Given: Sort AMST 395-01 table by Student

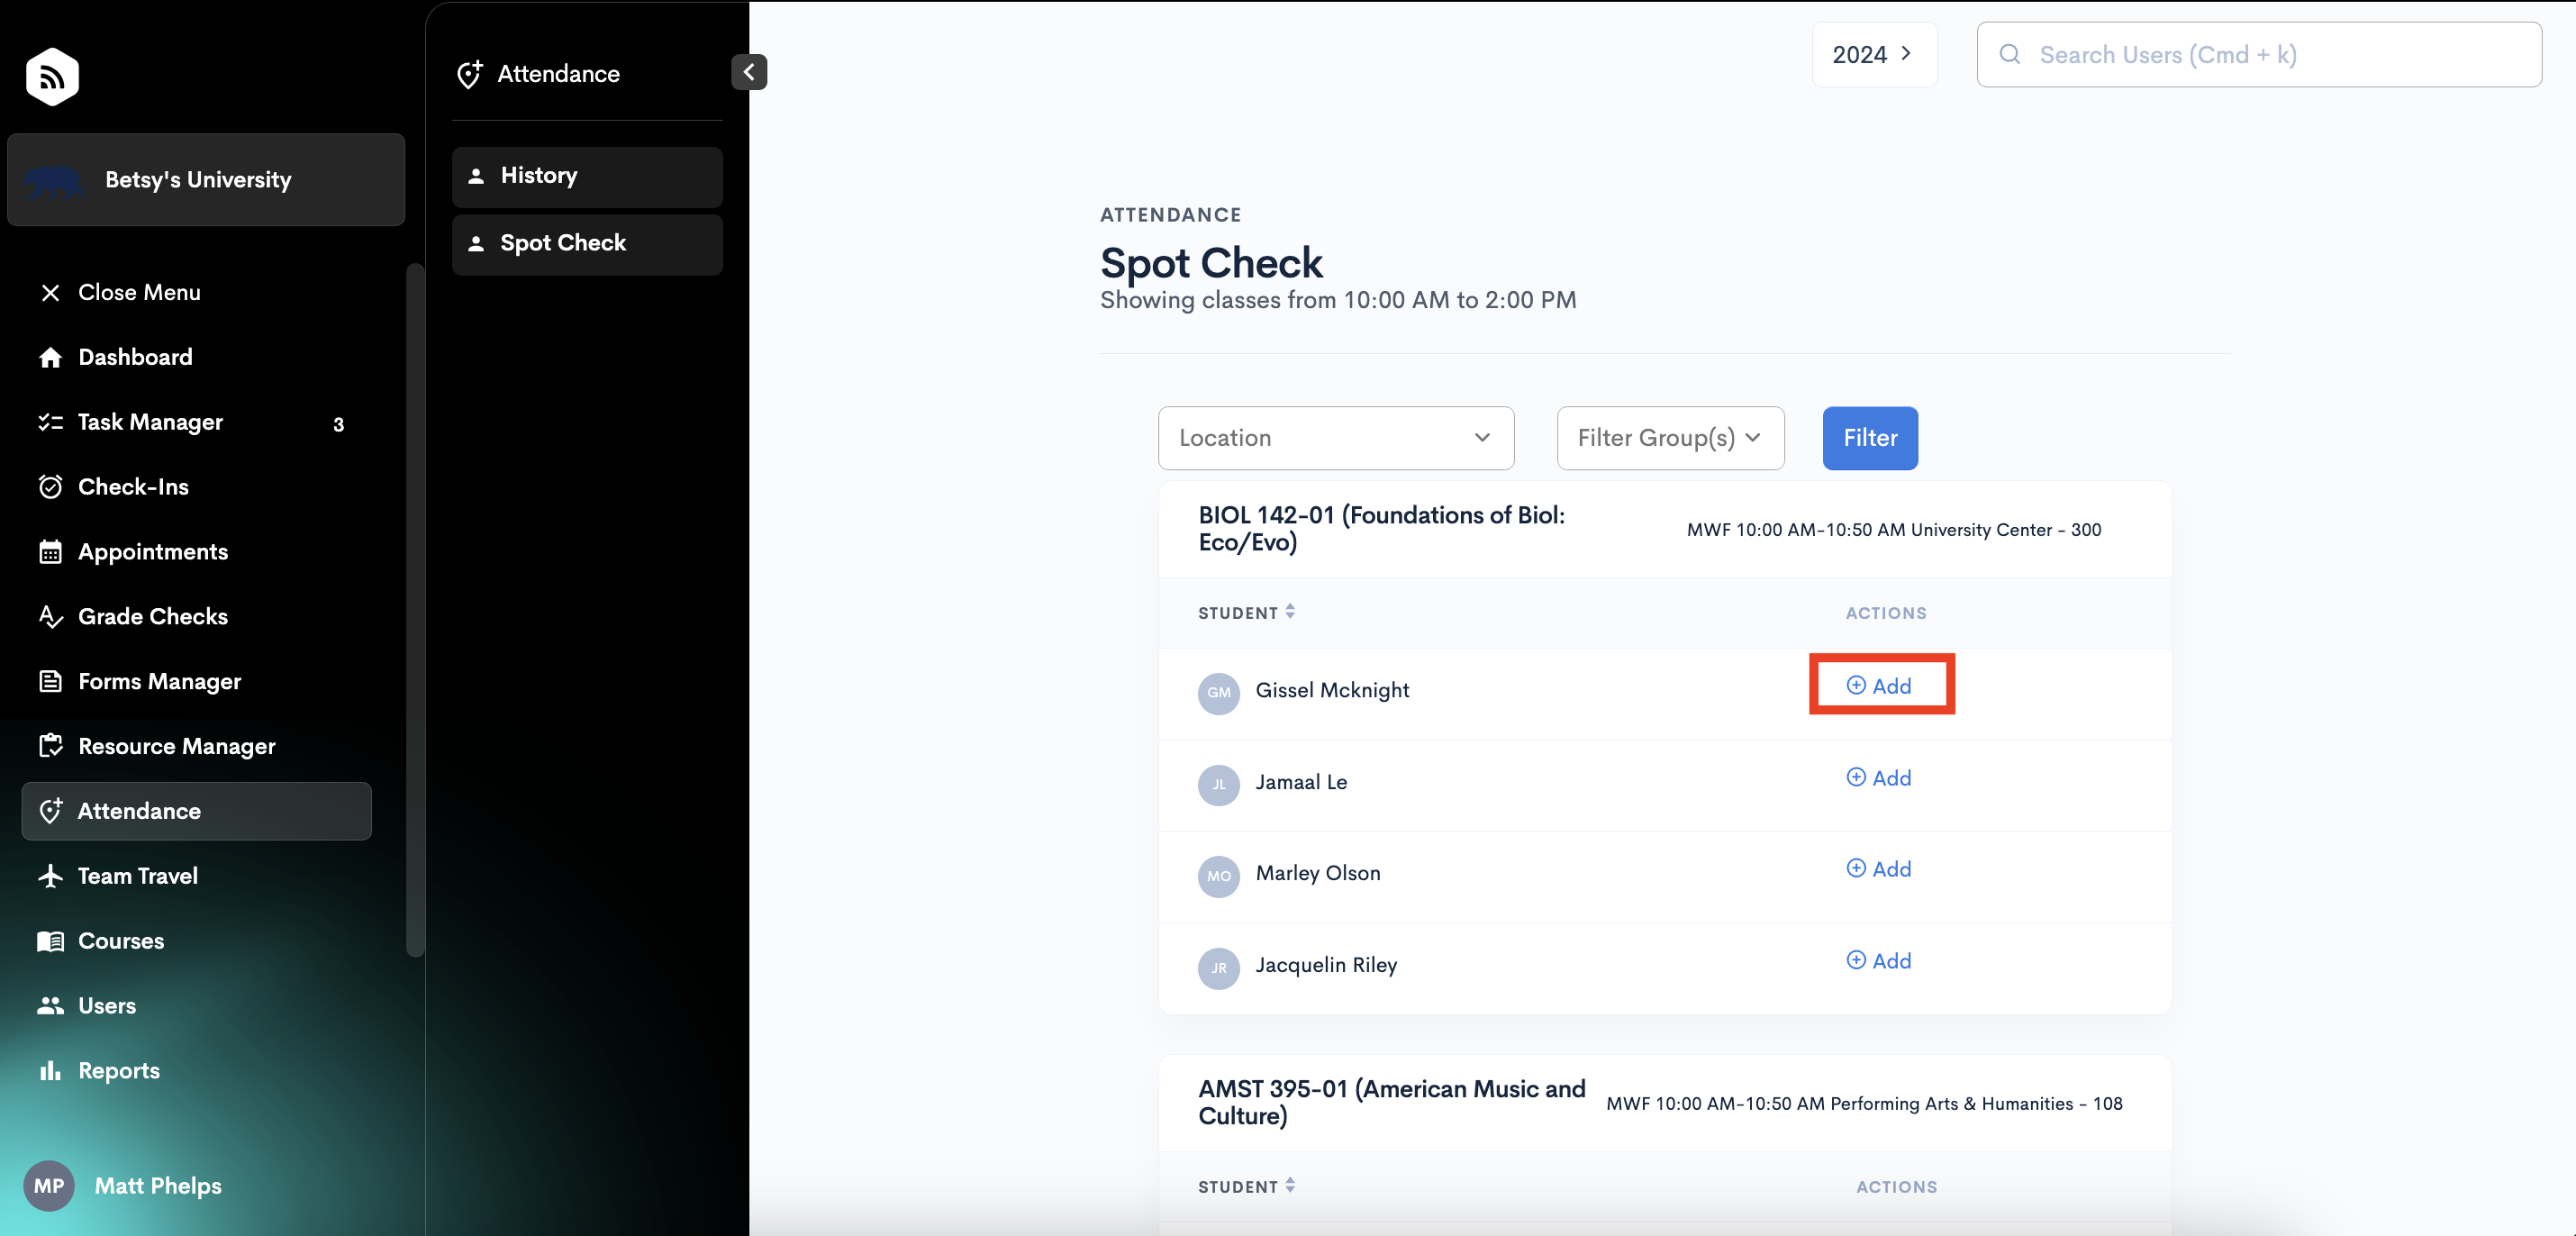Looking at the screenshot, I should click(1247, 1187).
